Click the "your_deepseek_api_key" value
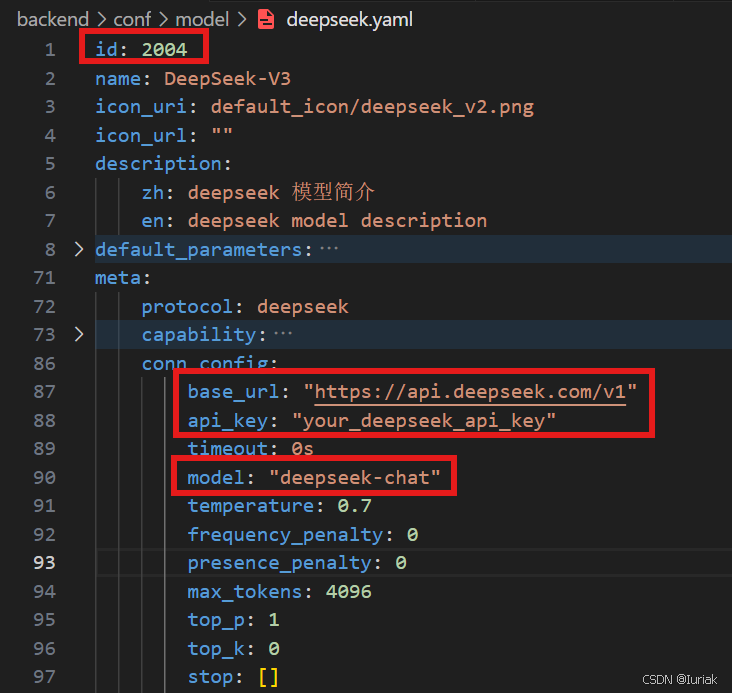This screenshot has height=693, width=732. coord(424,421)
